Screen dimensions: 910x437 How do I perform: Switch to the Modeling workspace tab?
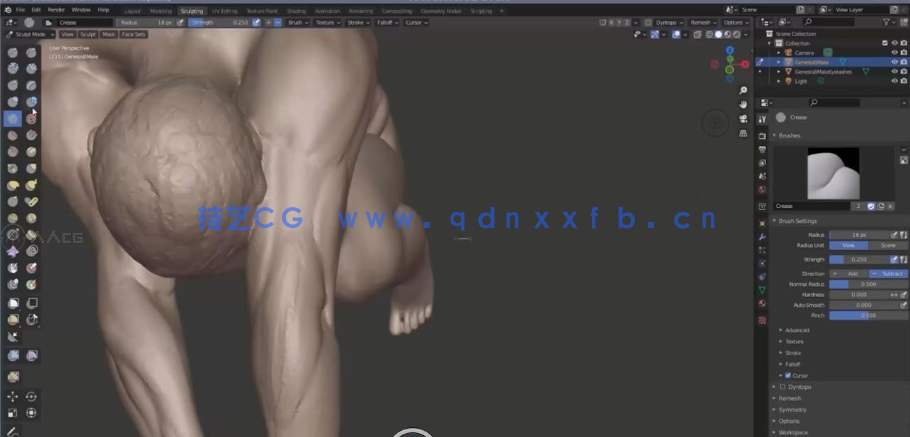point(161,11)
